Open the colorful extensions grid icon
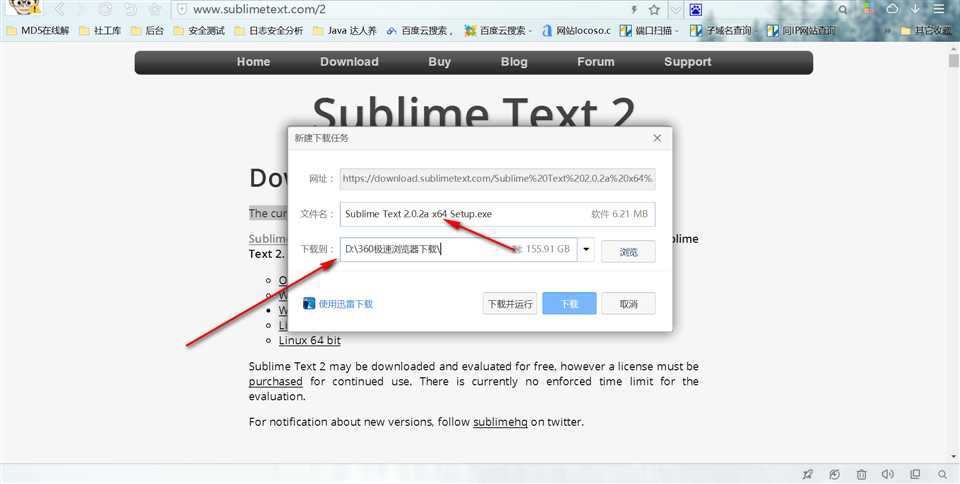 (868, 9)
